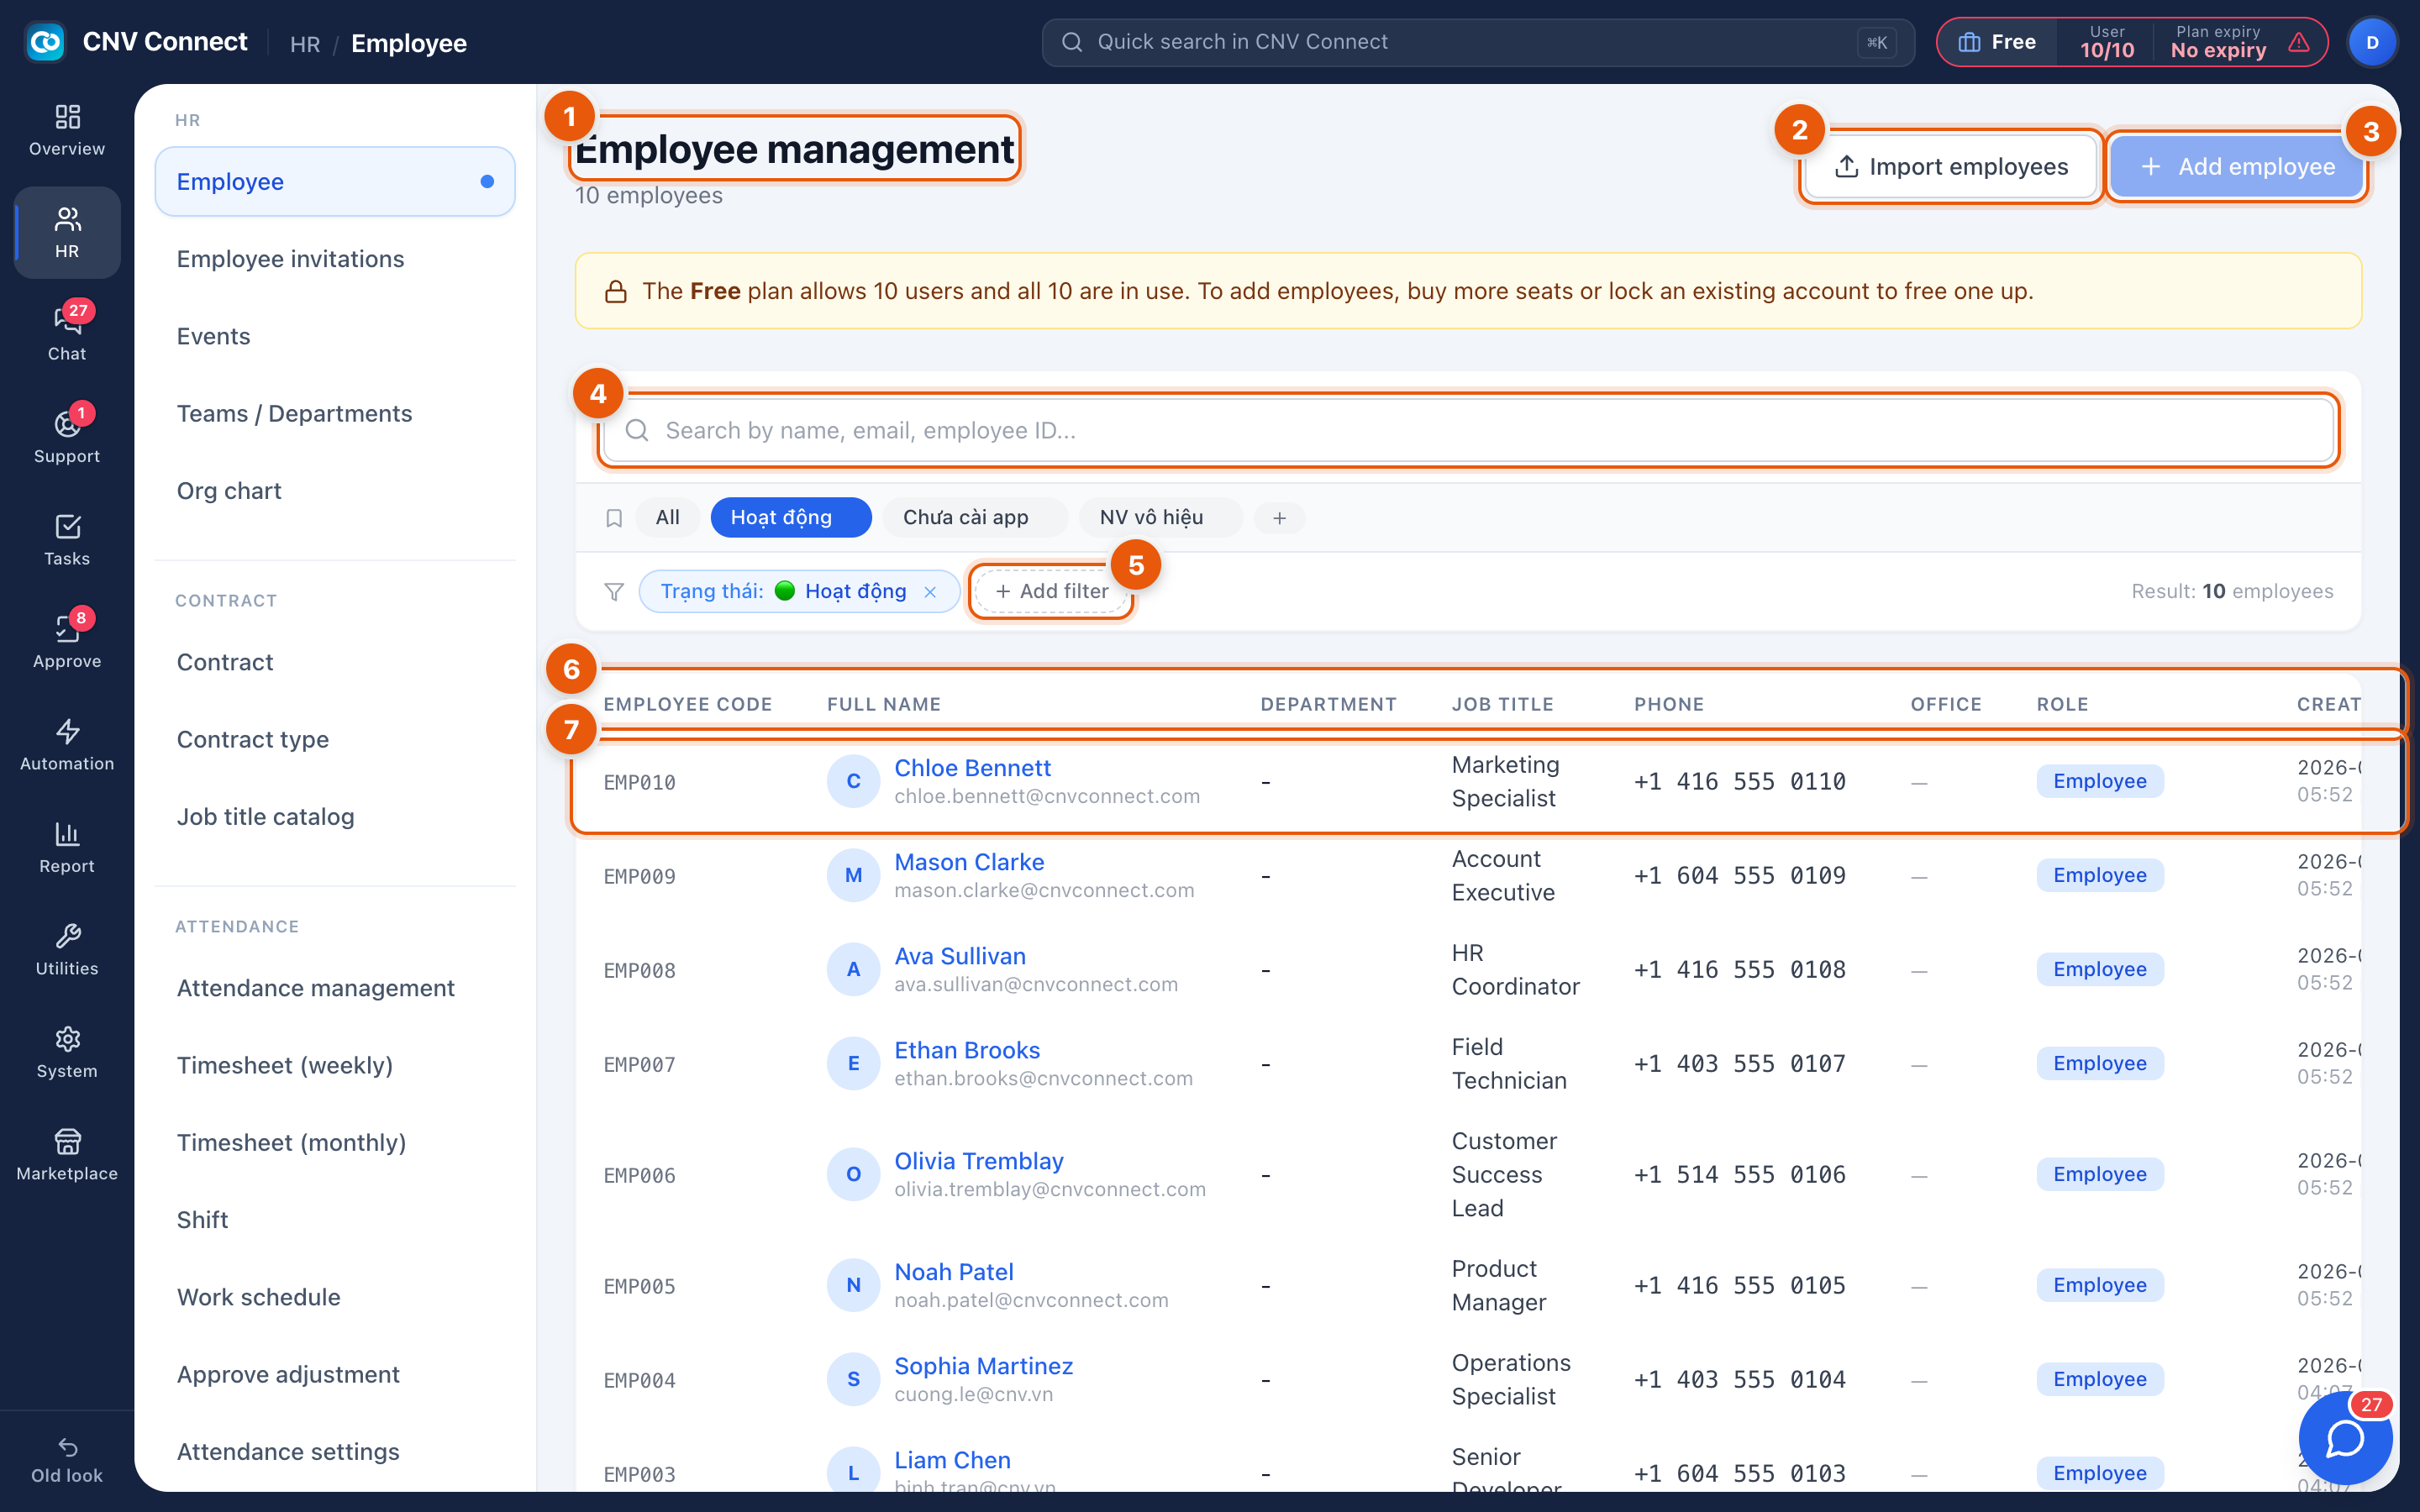
Task: Click the phone number +1 514 555 0106
Action: (1739, 1174)
